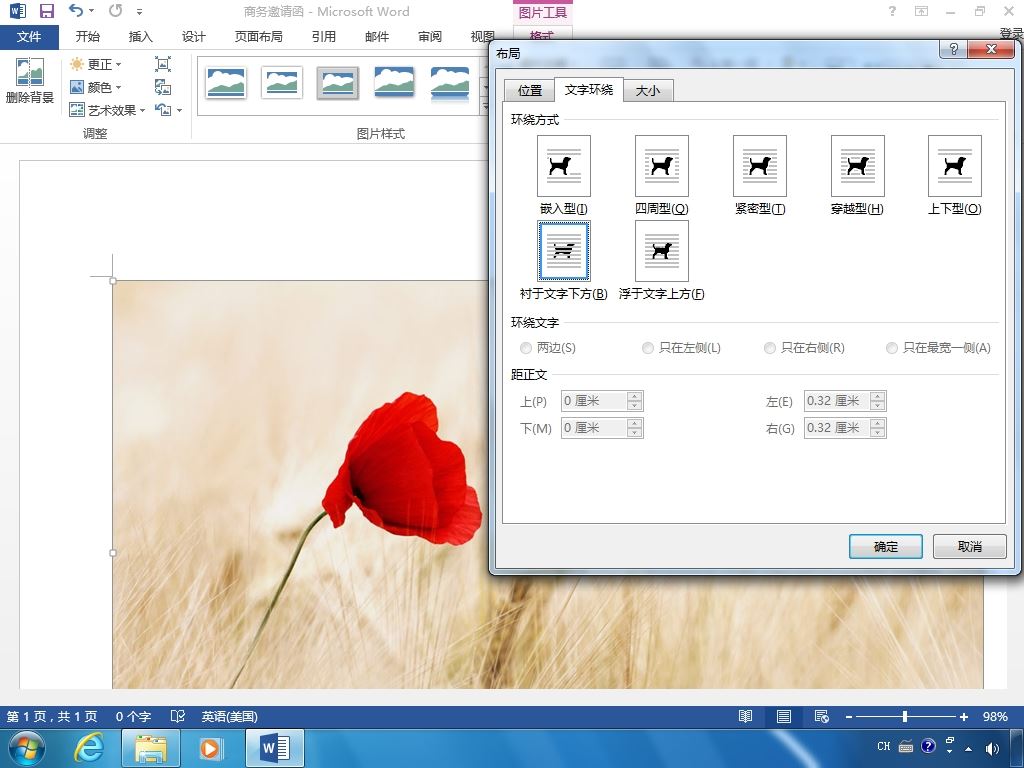This screenshot has width=1024, height=768.
Task: Choose the 紧密型 tight wrapping icon
Action: click(760, 166)
